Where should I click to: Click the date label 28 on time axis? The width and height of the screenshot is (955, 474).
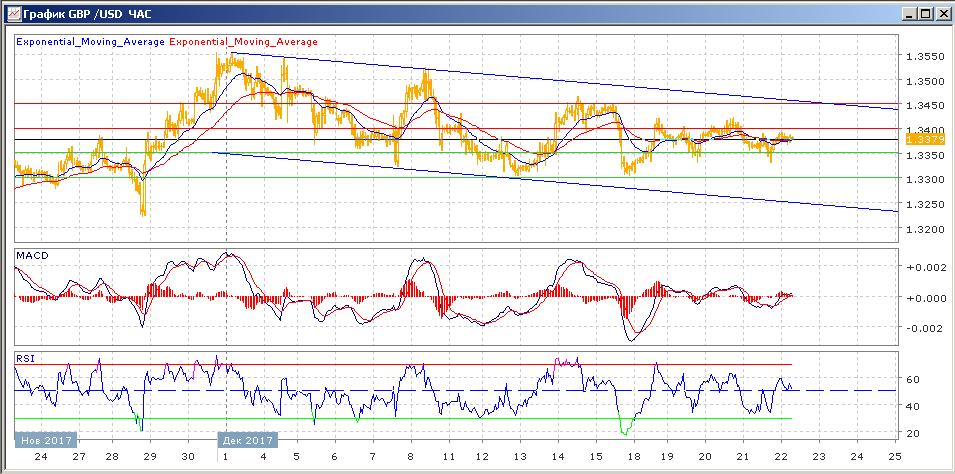pos(111,457)
